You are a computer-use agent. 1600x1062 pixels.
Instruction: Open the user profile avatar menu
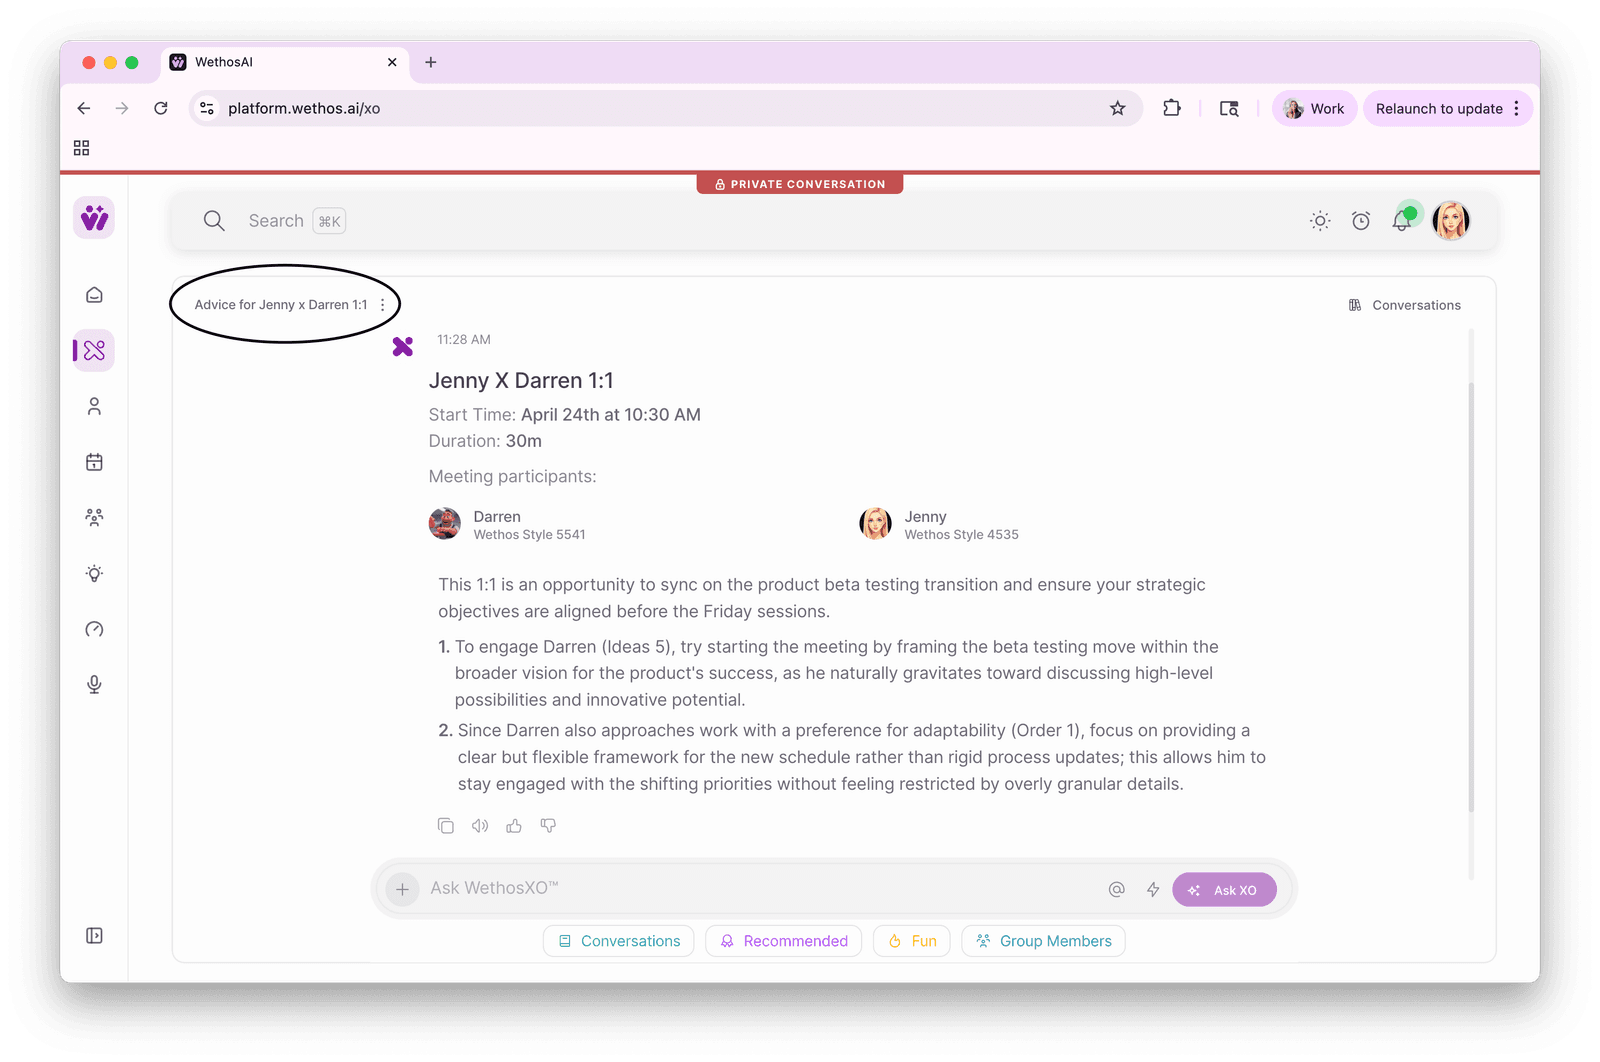click(1451, 221)
